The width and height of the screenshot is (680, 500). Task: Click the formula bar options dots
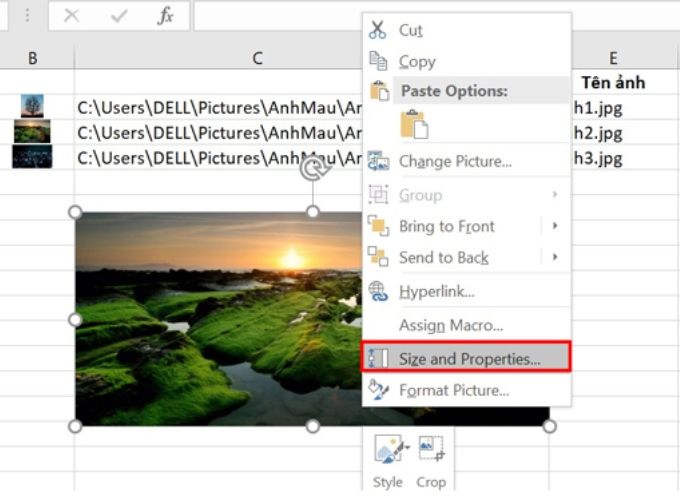click(x=27, y=16)
